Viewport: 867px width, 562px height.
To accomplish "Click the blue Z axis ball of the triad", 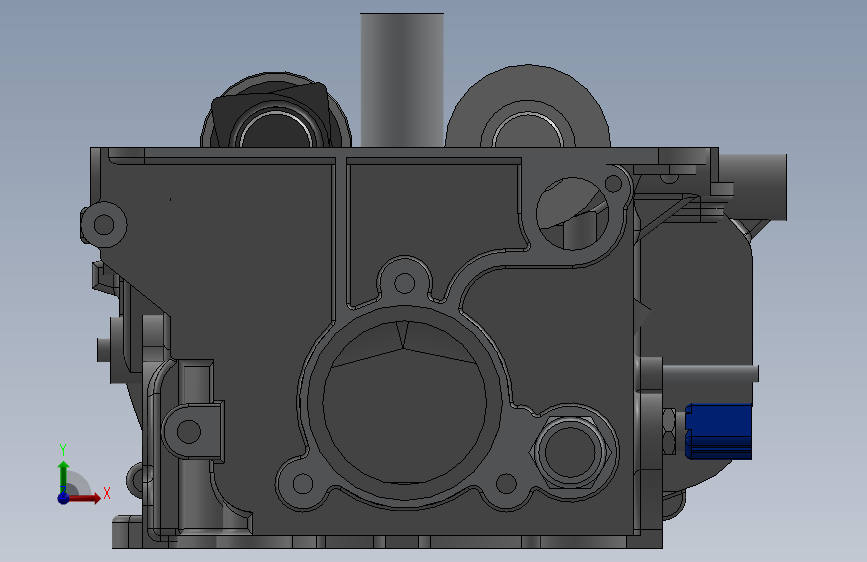I will coord(64,498).
